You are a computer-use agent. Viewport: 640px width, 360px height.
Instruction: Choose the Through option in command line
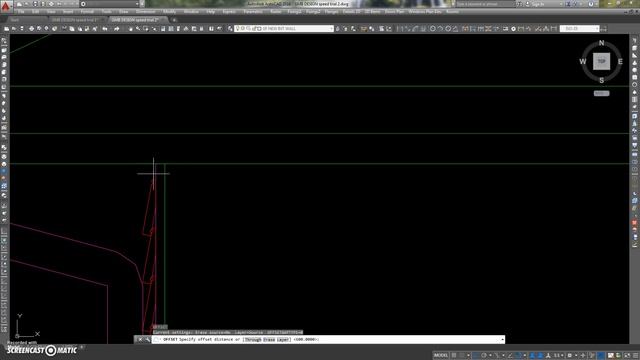(253, 340)
